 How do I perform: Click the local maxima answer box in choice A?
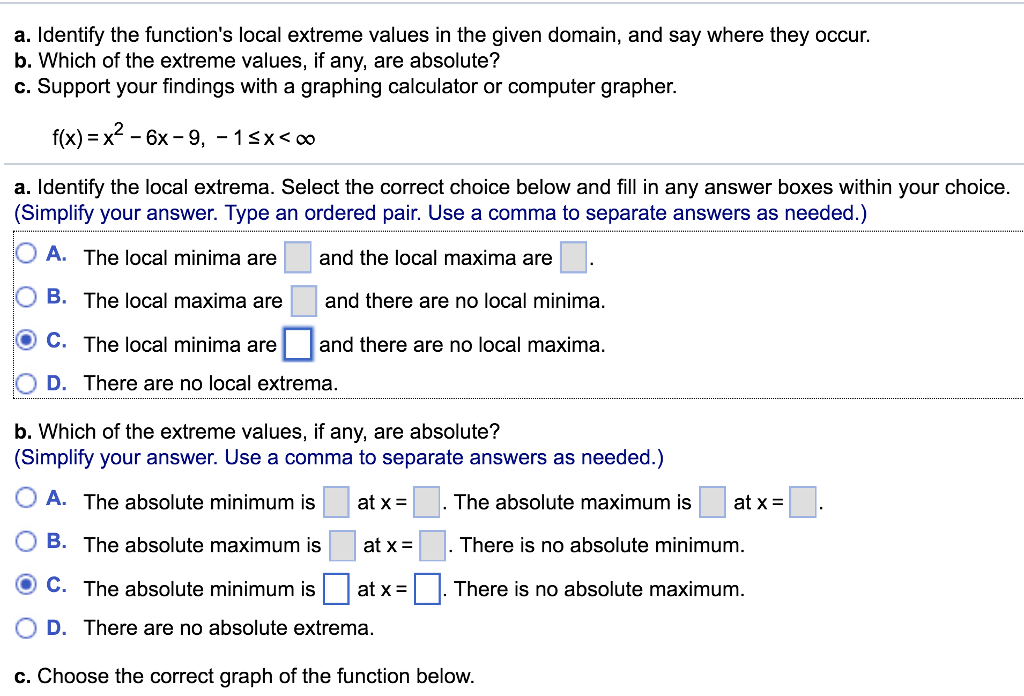click(x=572, y=257)
